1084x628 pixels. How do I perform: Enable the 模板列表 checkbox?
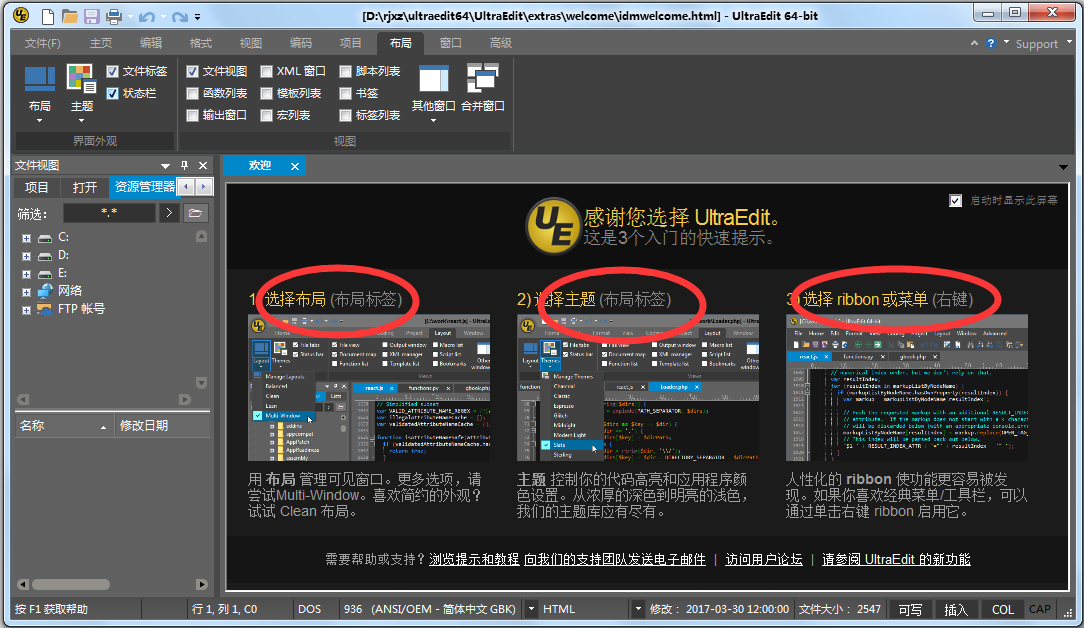point(266,93)
